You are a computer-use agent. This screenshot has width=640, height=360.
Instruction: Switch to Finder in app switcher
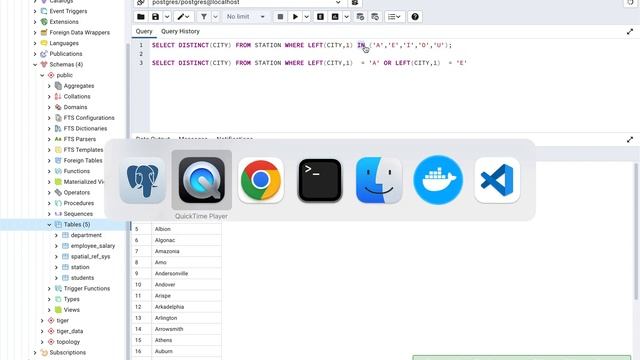point(379,180)
